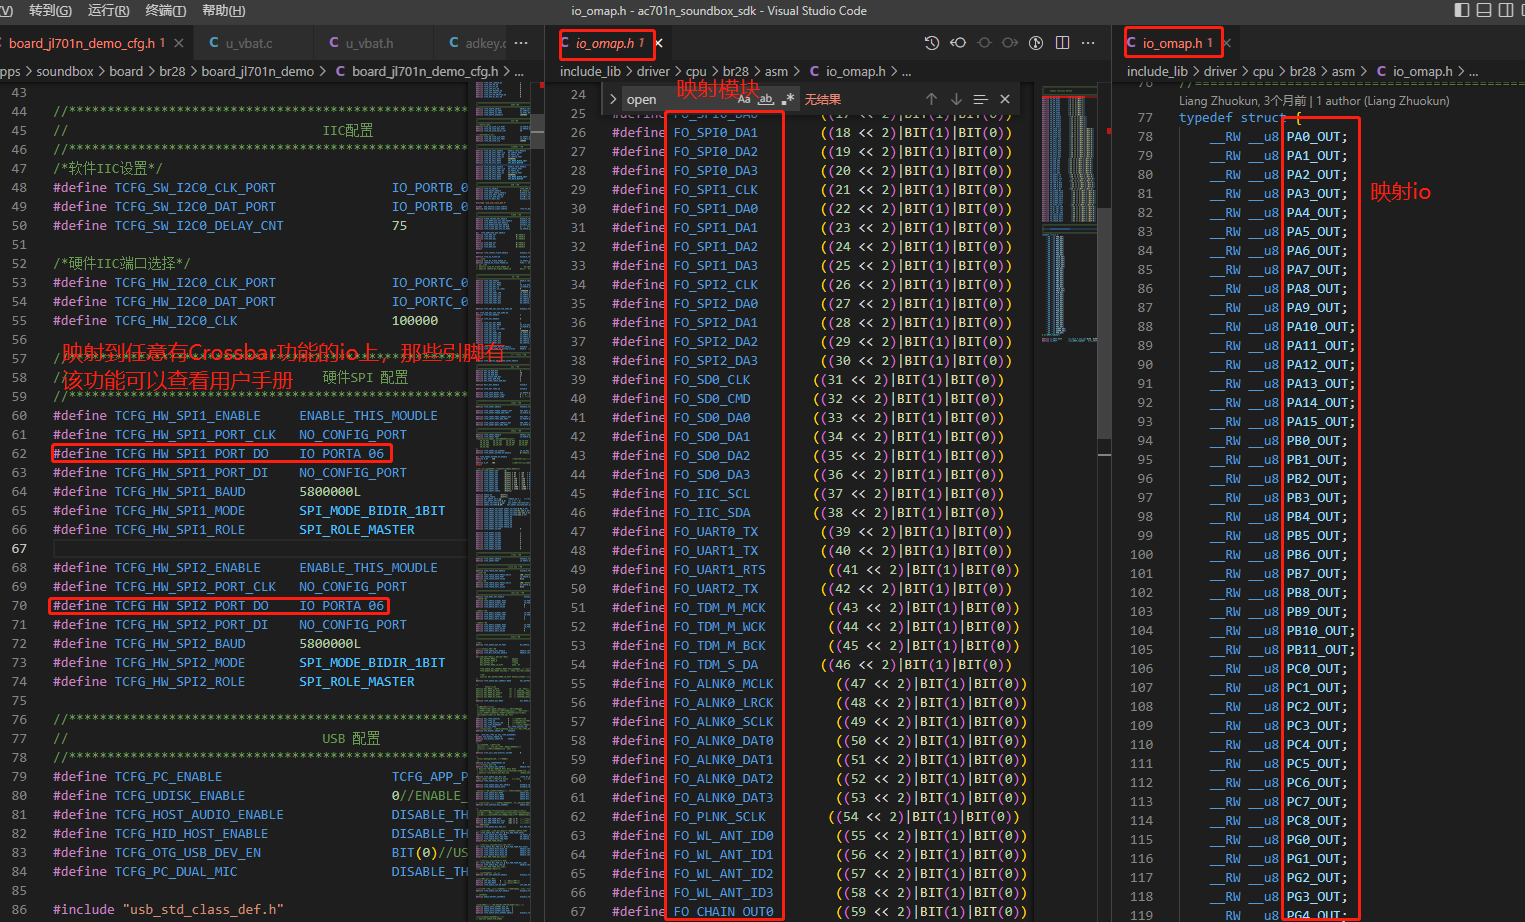Toggle Use Regular Expression in find widget
Screen dimensions: 1525x922
pyautogui.click(x=788, y=99)
